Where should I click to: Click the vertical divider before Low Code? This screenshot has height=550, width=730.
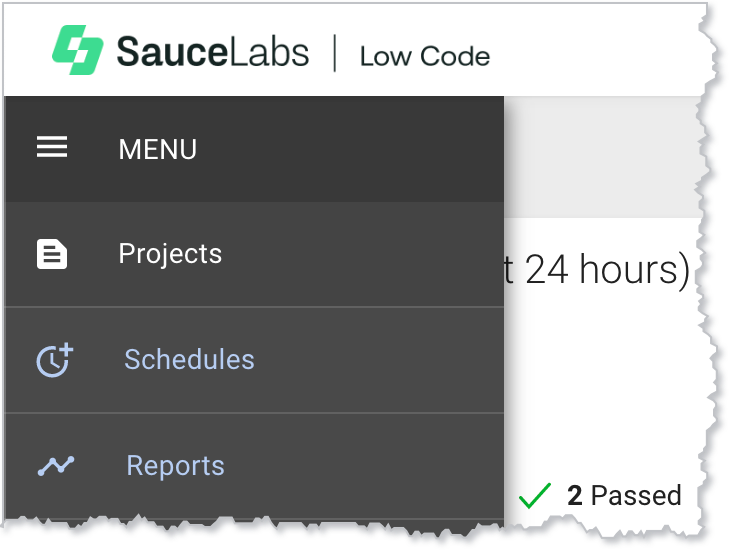(335, 53)
